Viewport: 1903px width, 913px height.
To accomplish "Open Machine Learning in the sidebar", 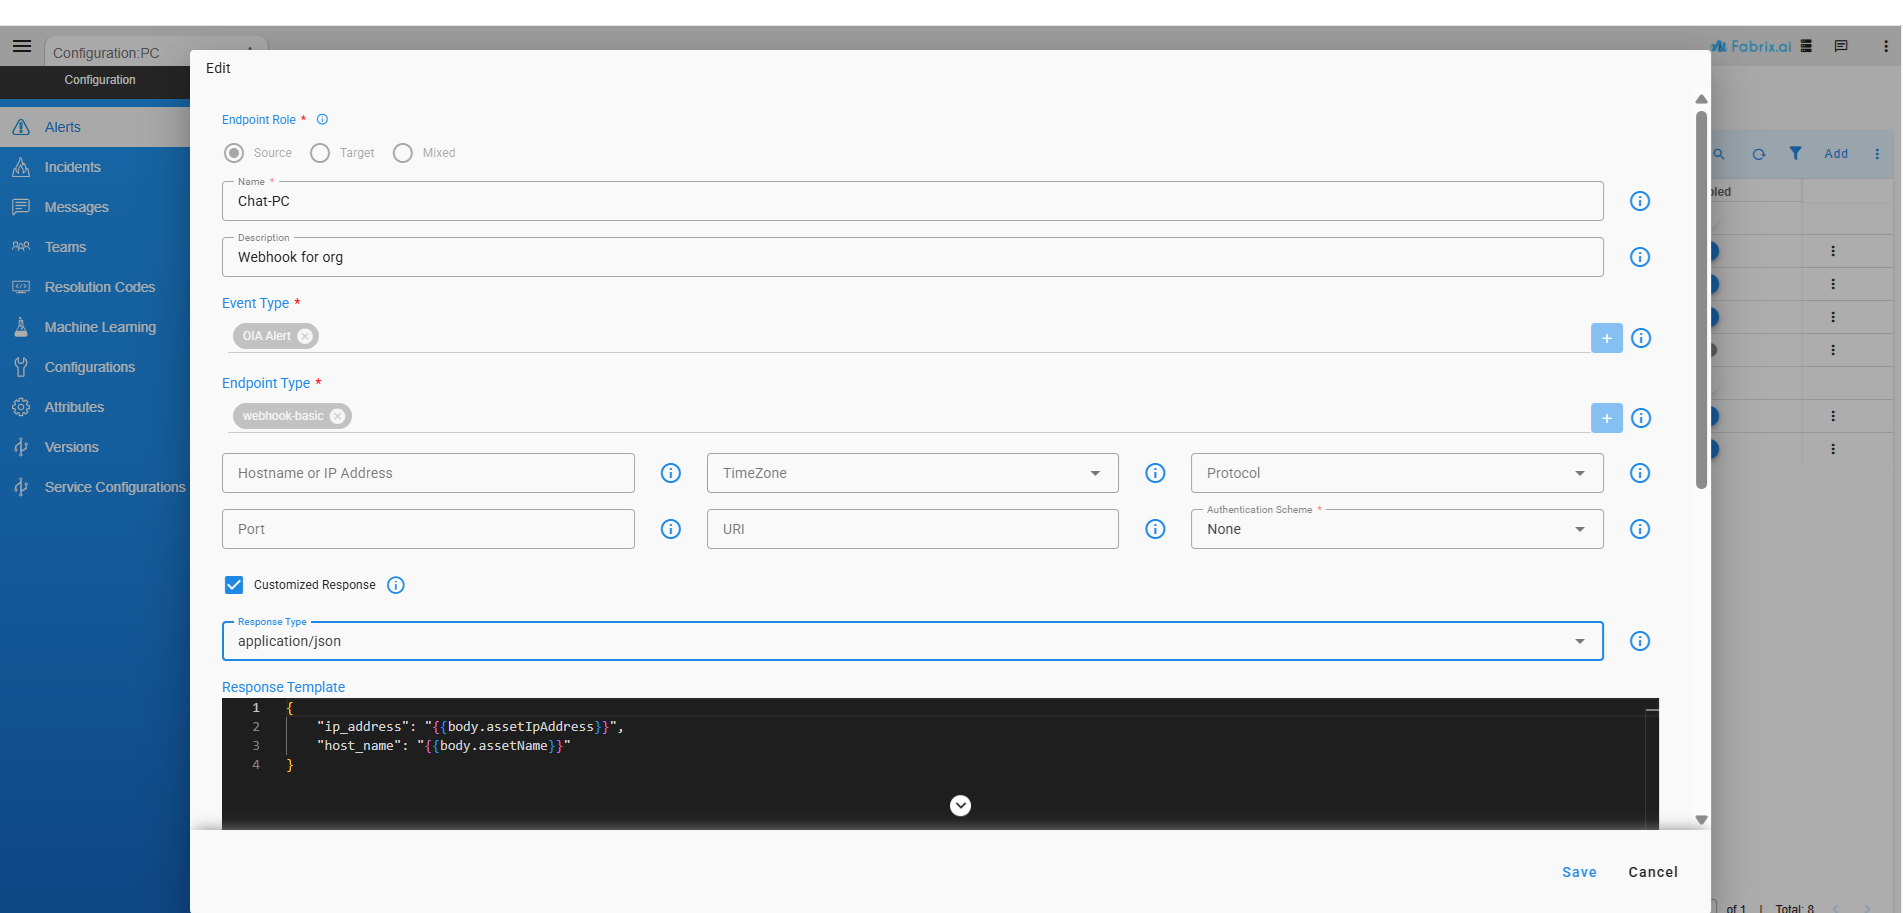I will point(95,327).
